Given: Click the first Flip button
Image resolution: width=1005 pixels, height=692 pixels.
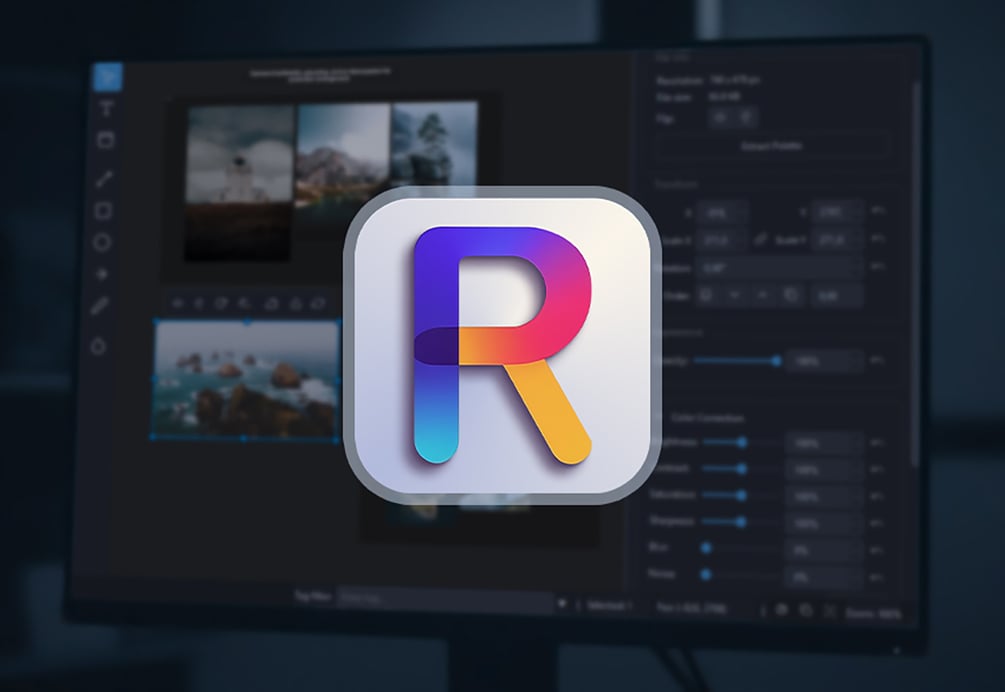Looking at the screenshot, I should tap(721, 118).
